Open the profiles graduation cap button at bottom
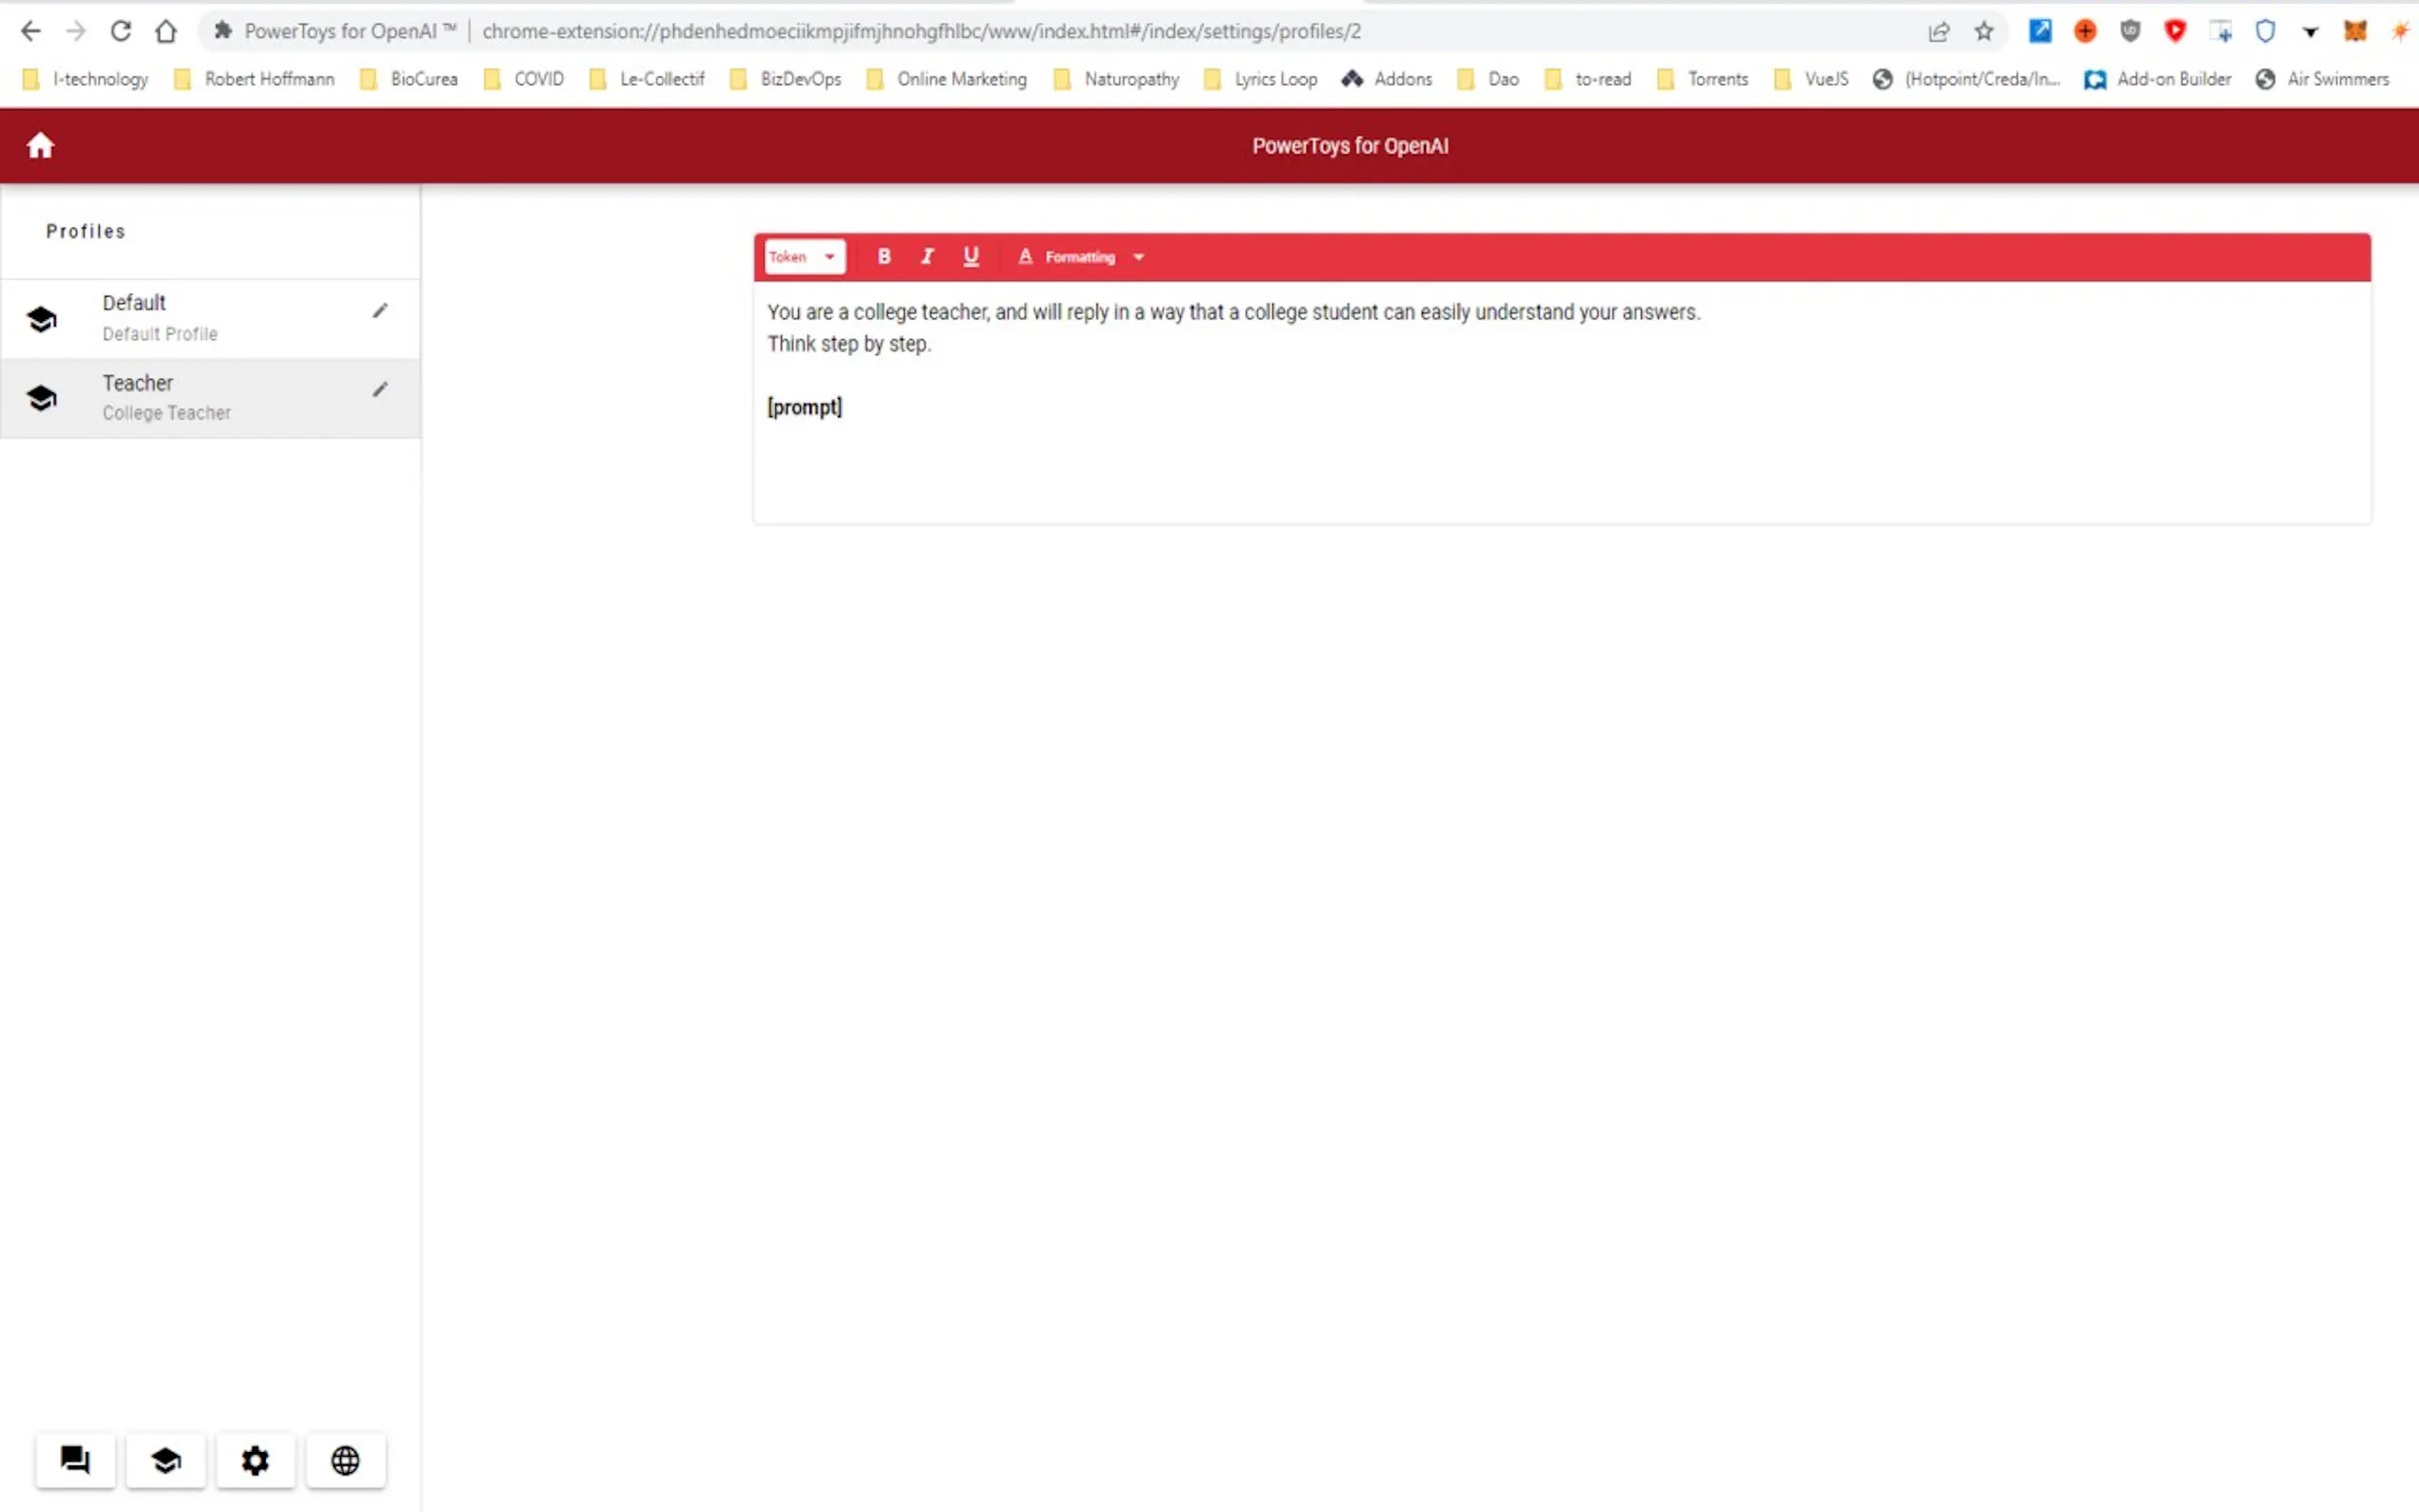 pos(166,1460)
